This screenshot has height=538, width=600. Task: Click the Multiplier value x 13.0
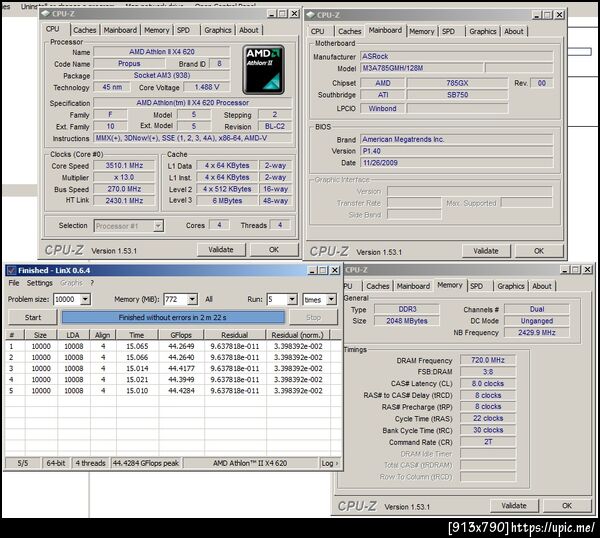pyautogui.click(x=124, y=177)
